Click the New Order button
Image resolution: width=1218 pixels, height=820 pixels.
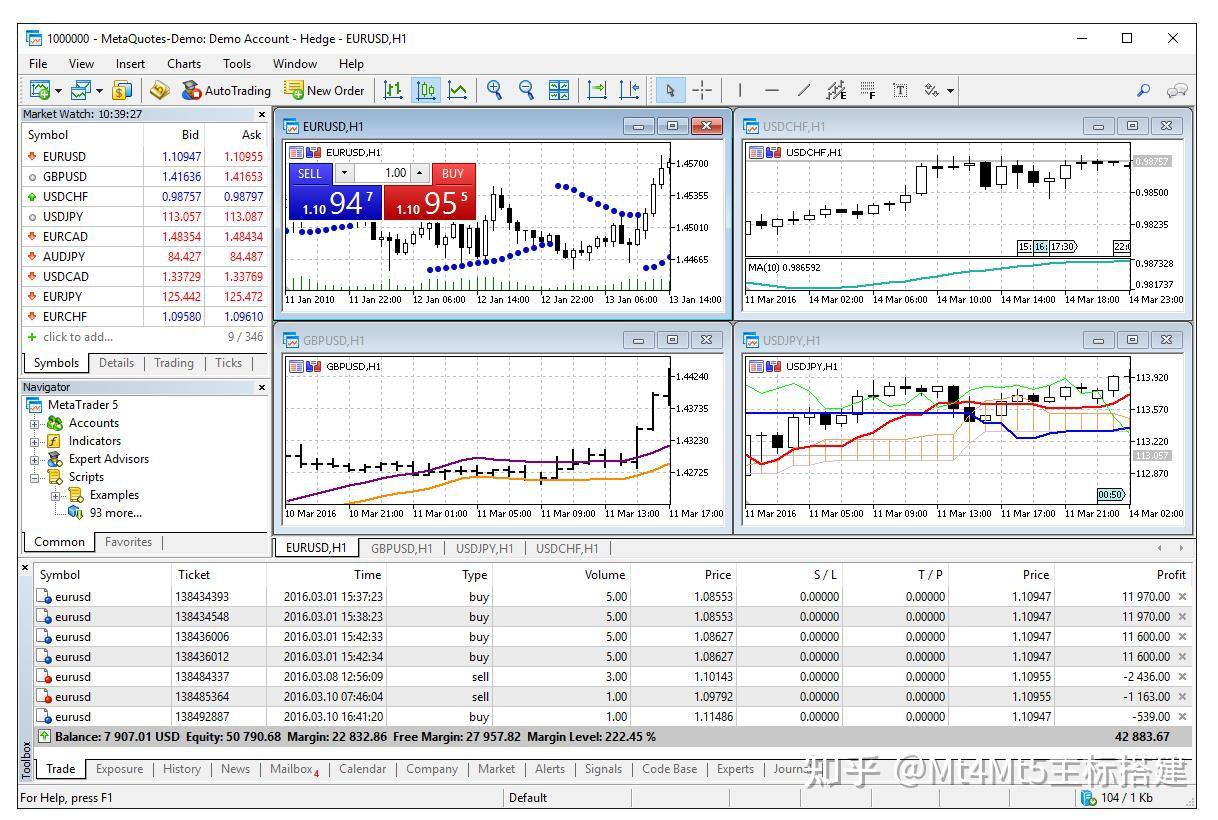(x=324, y=90)
